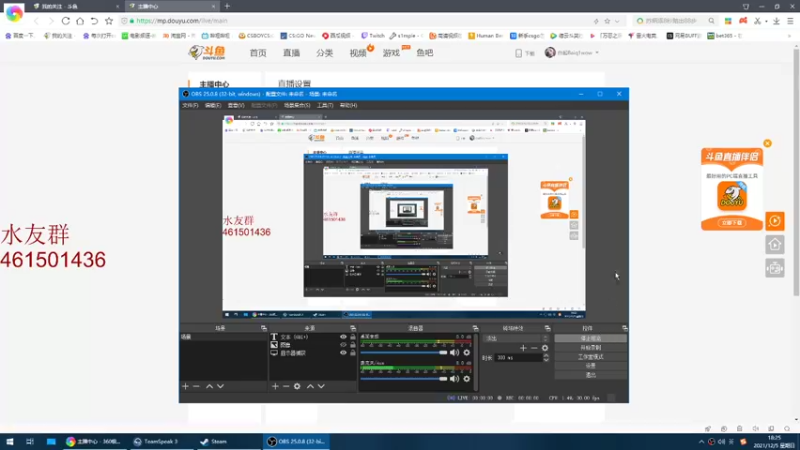The height and width of the screenshot is (450, 800).
Task: Toggle visibility of the display capture source
Action: tap(343, 353)
